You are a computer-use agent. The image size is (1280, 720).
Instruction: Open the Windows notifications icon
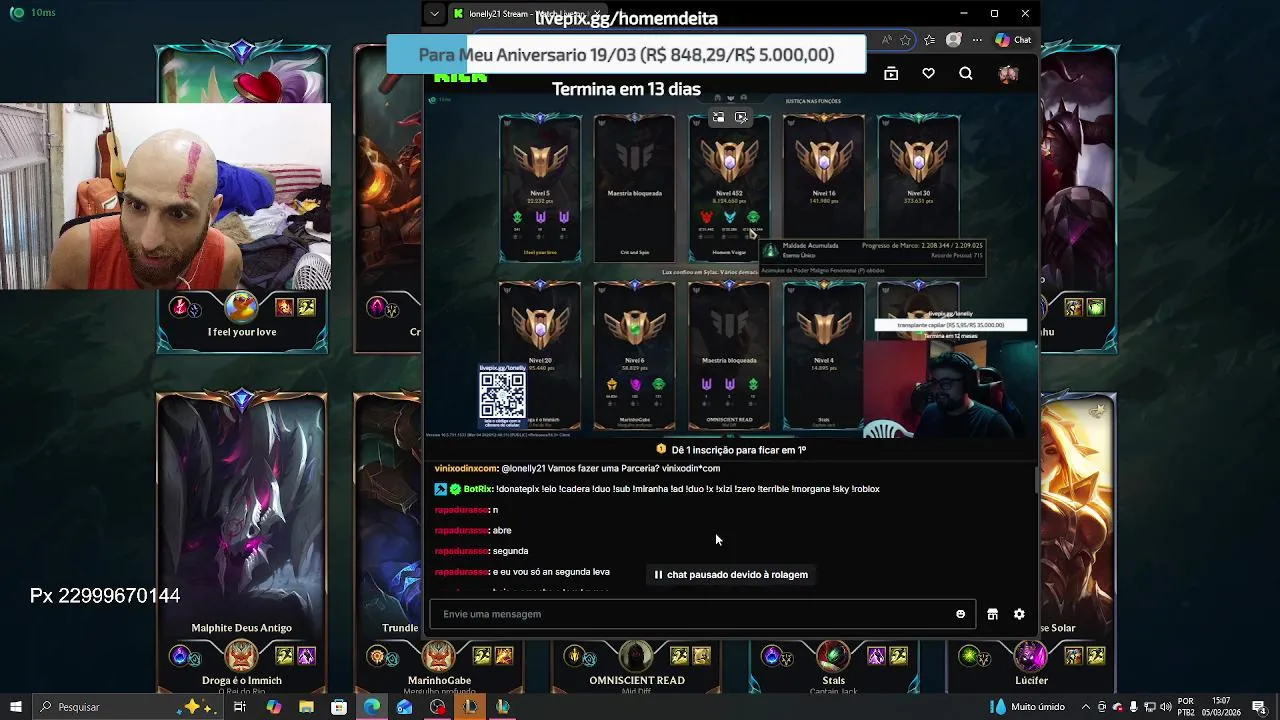(1259, 707)
